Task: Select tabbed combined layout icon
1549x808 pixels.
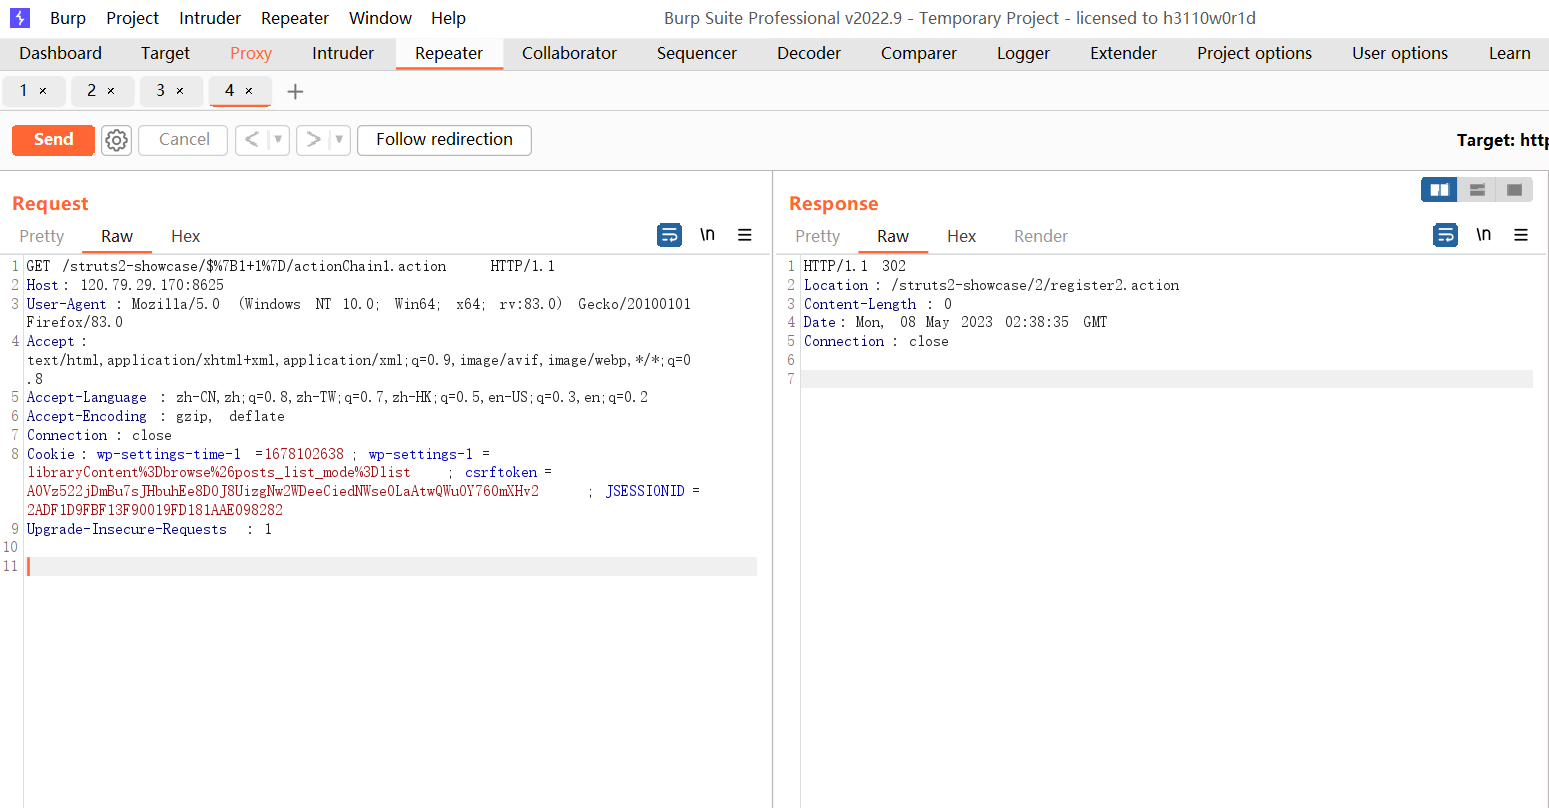Action: 1514,189
